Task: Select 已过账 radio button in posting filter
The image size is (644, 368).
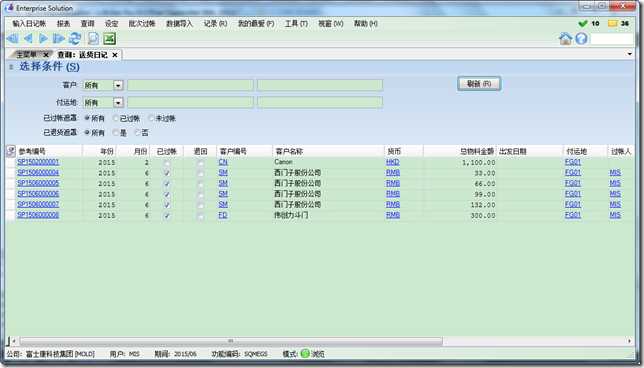Action: (x=116, y=118)
